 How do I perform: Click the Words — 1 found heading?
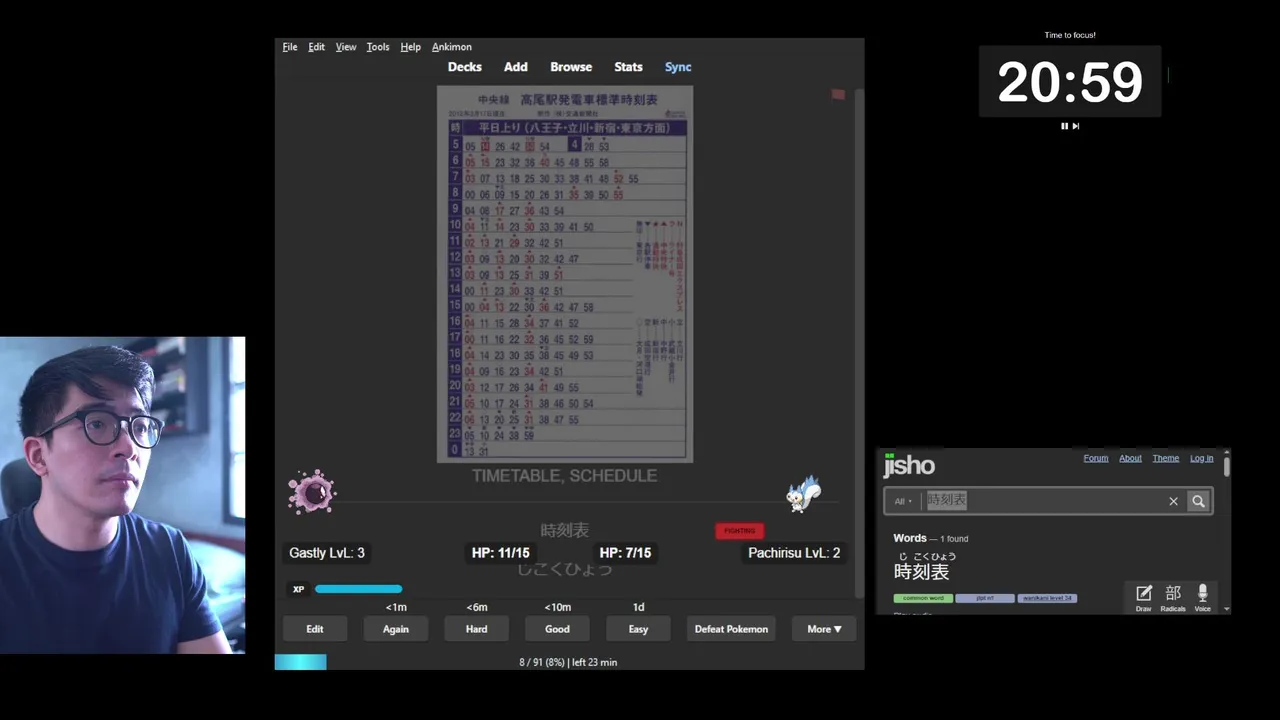[931, 538]
